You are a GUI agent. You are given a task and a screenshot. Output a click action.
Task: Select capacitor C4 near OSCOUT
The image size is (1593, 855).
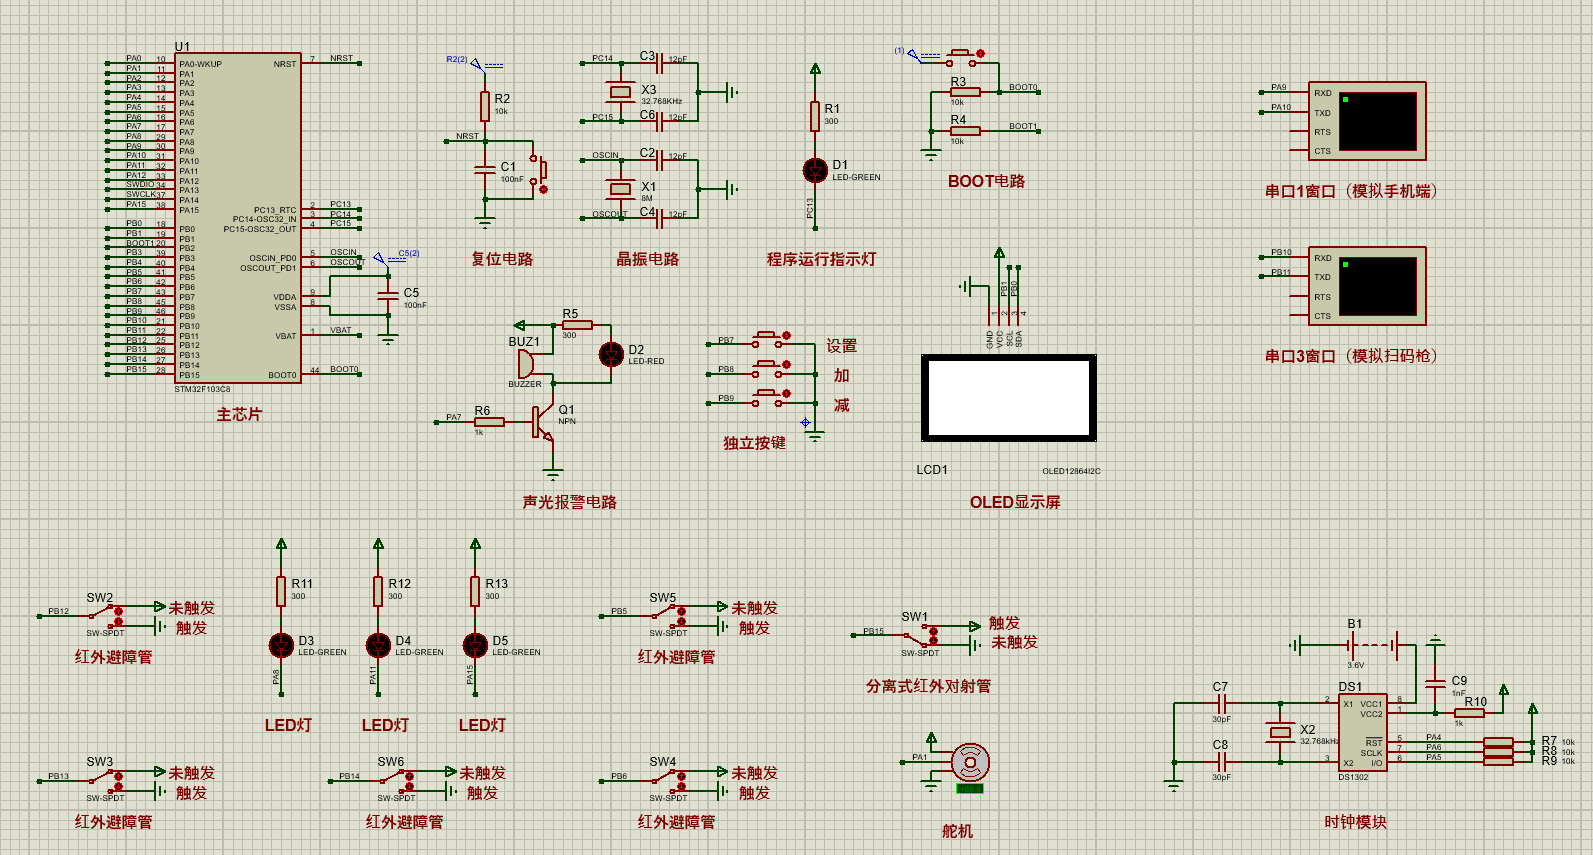click(x=660, y=216)
